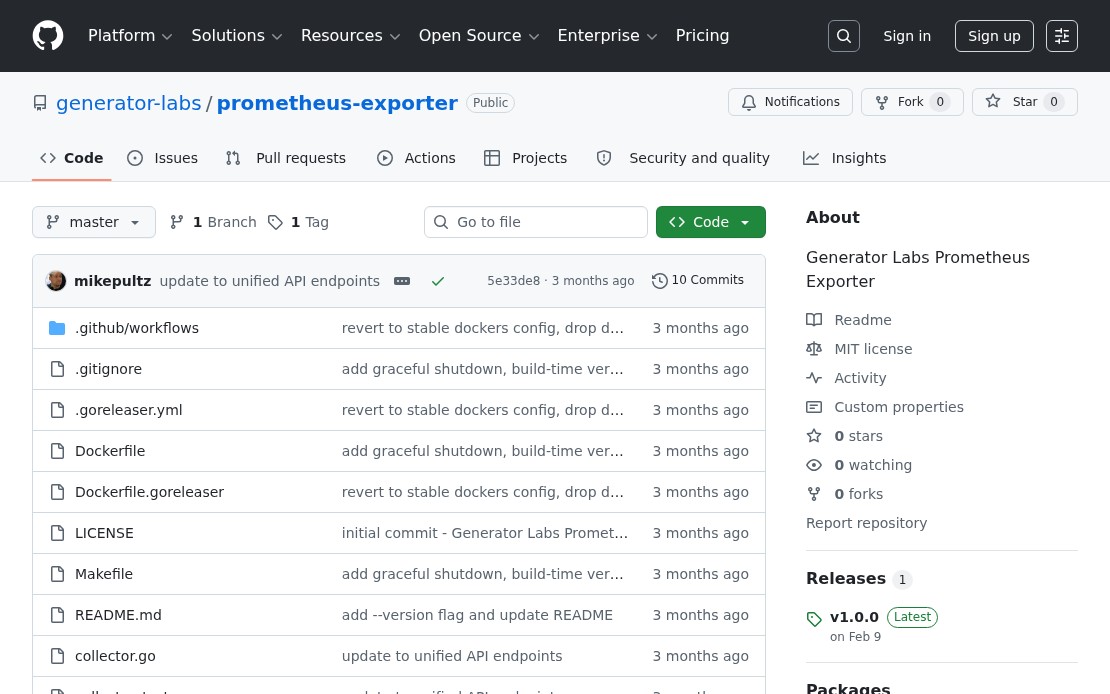
Task: Open the Dockerfile file entry
Action: [x=110, y=451]
